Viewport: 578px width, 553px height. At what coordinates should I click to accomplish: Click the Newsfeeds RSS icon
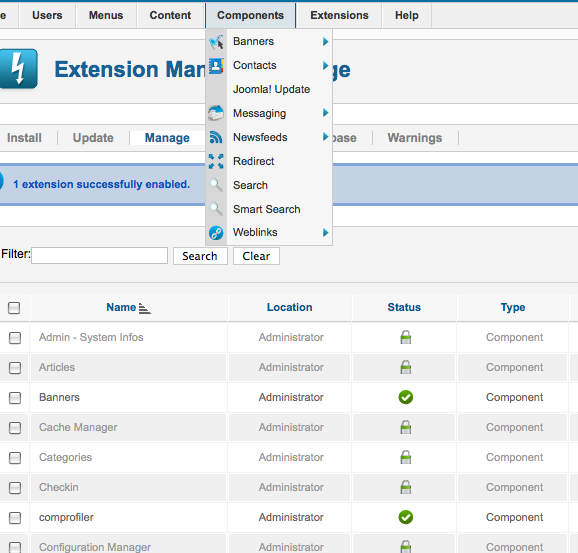coord(216,137)
